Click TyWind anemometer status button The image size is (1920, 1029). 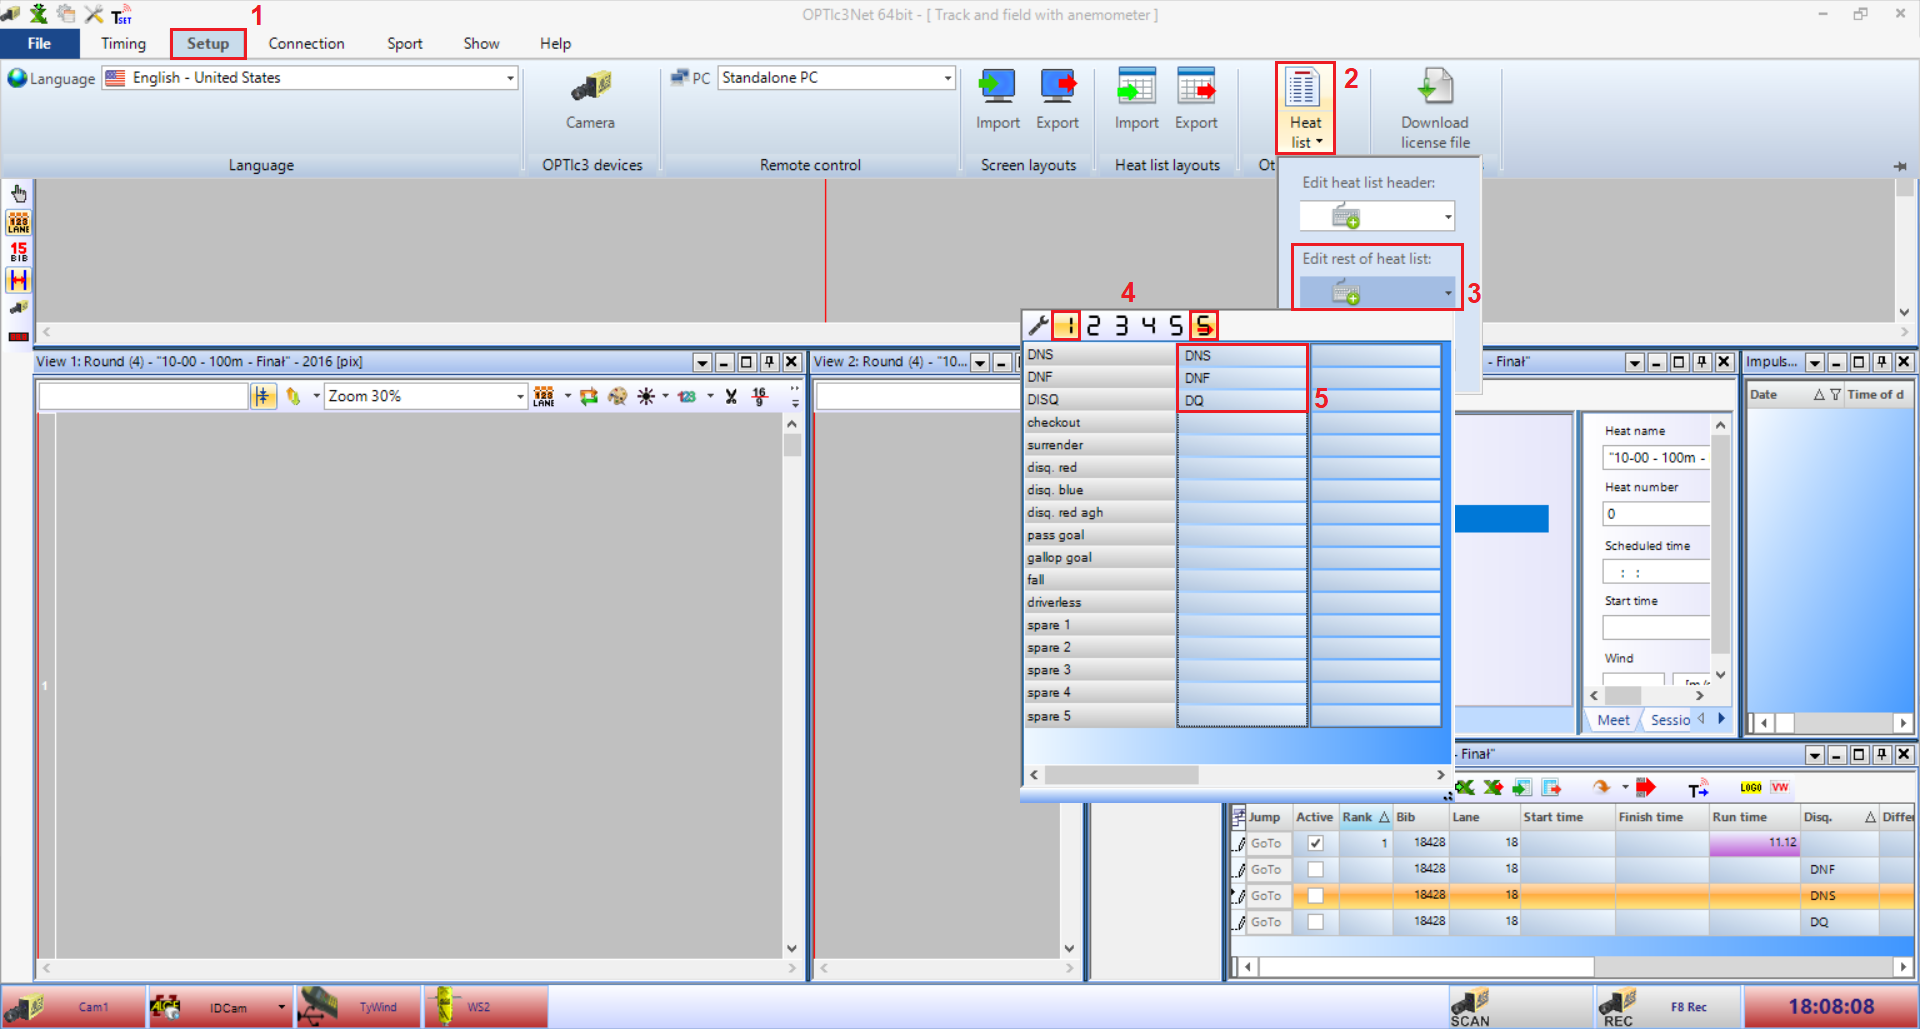click(x=359, y=1007)
